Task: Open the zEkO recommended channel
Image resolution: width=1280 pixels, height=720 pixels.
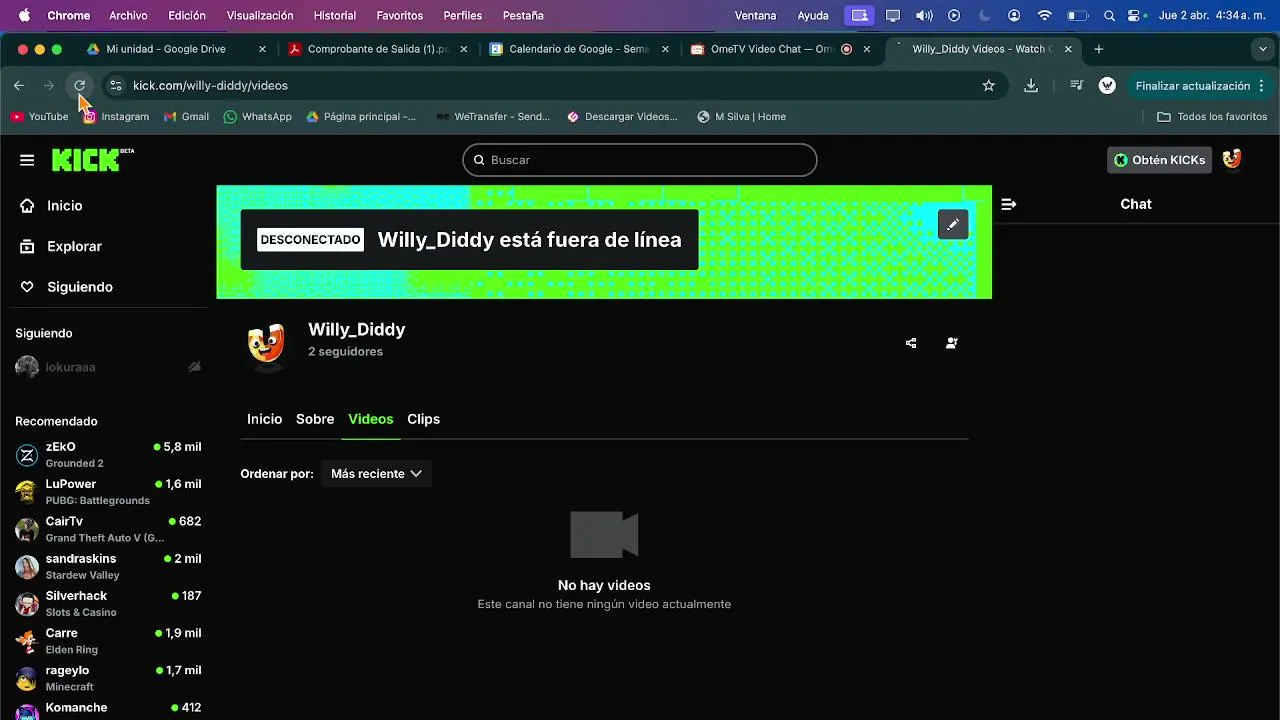Action: coord(108,455)
